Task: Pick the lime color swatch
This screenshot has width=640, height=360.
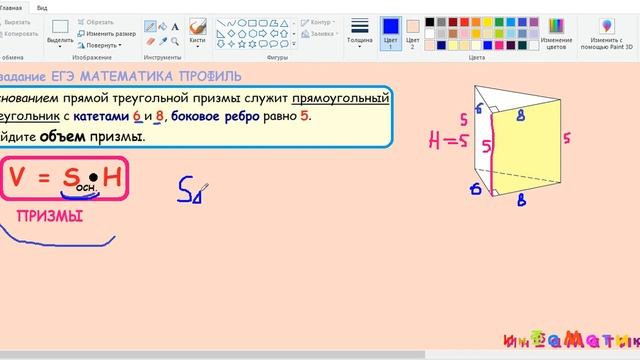Action: coord(499,33)
